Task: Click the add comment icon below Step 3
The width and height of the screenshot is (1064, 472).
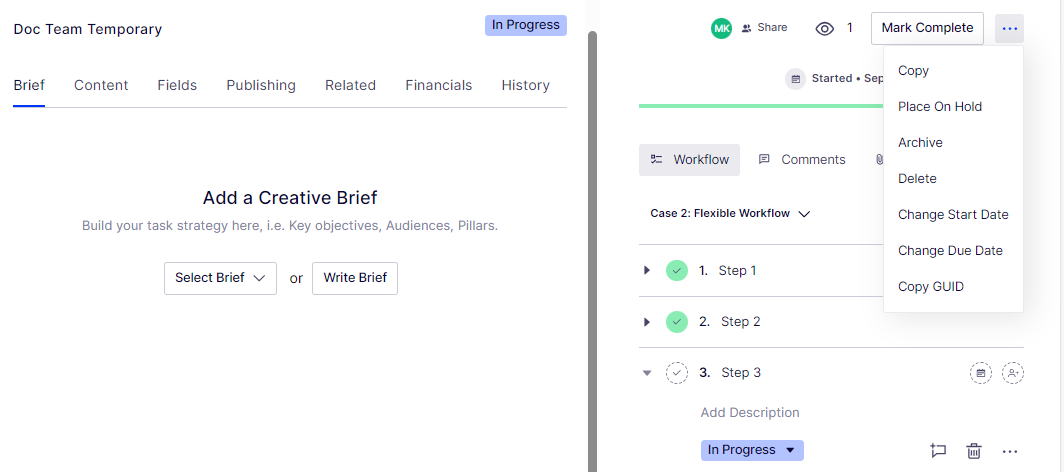Action: click(938, 450)
